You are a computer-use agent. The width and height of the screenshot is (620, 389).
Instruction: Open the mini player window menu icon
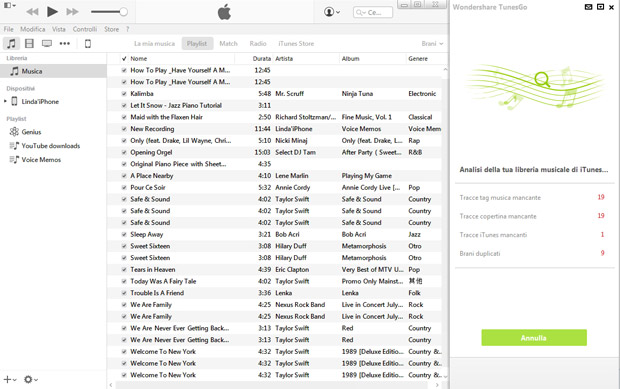pos(9,5)
